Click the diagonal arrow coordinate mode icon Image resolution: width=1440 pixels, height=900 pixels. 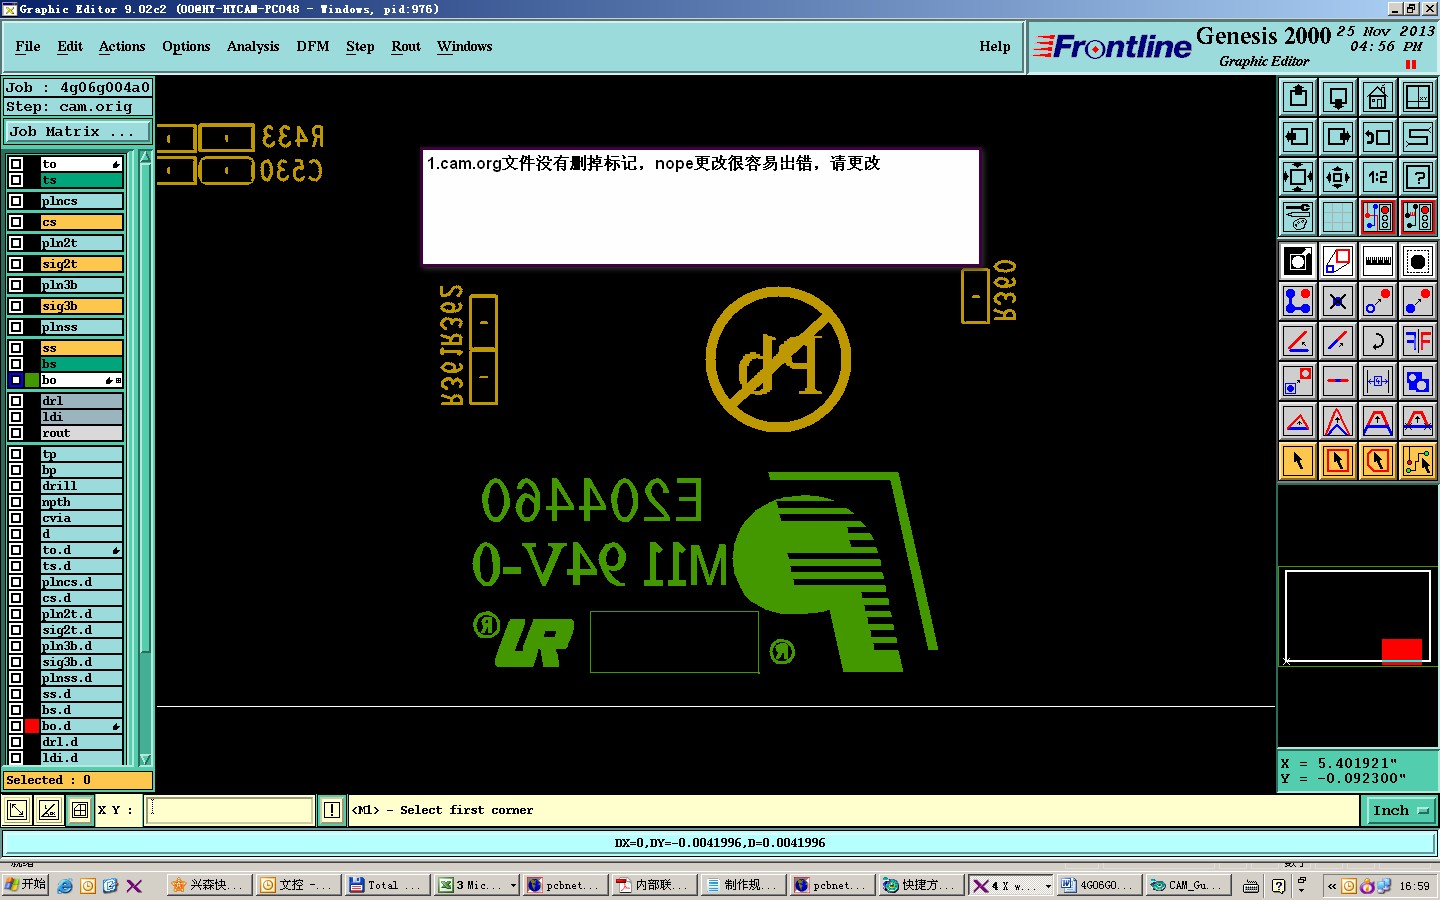pyautogui.click(x=16, y=810)
